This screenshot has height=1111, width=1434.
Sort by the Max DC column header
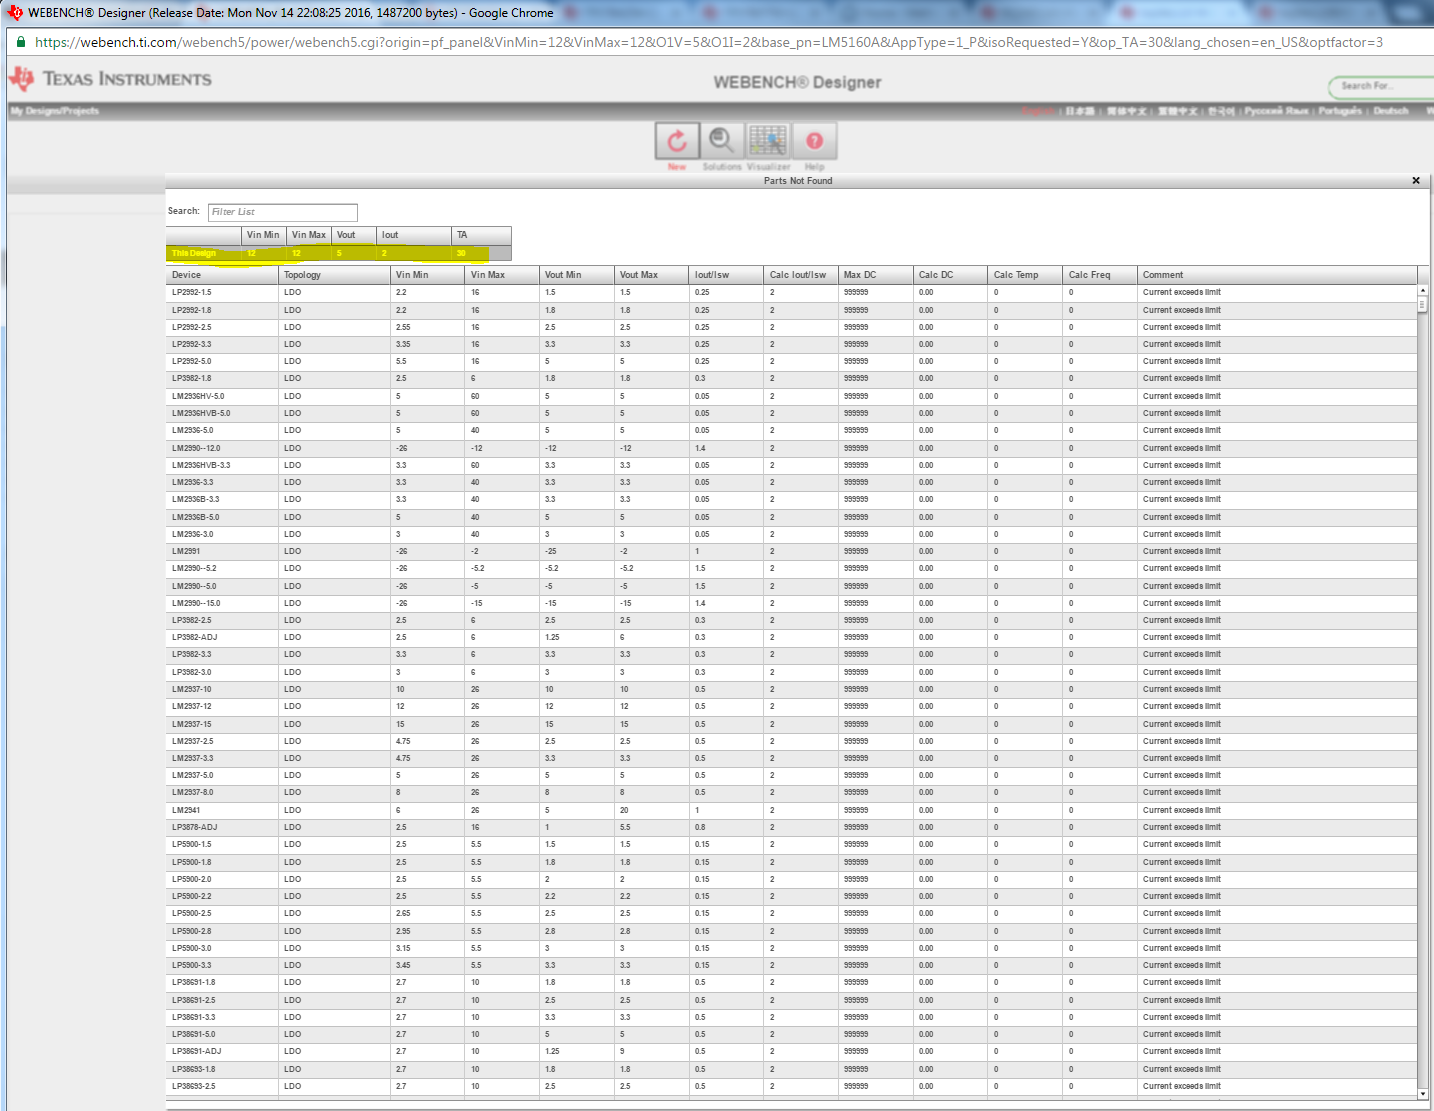tap(876, 275)
